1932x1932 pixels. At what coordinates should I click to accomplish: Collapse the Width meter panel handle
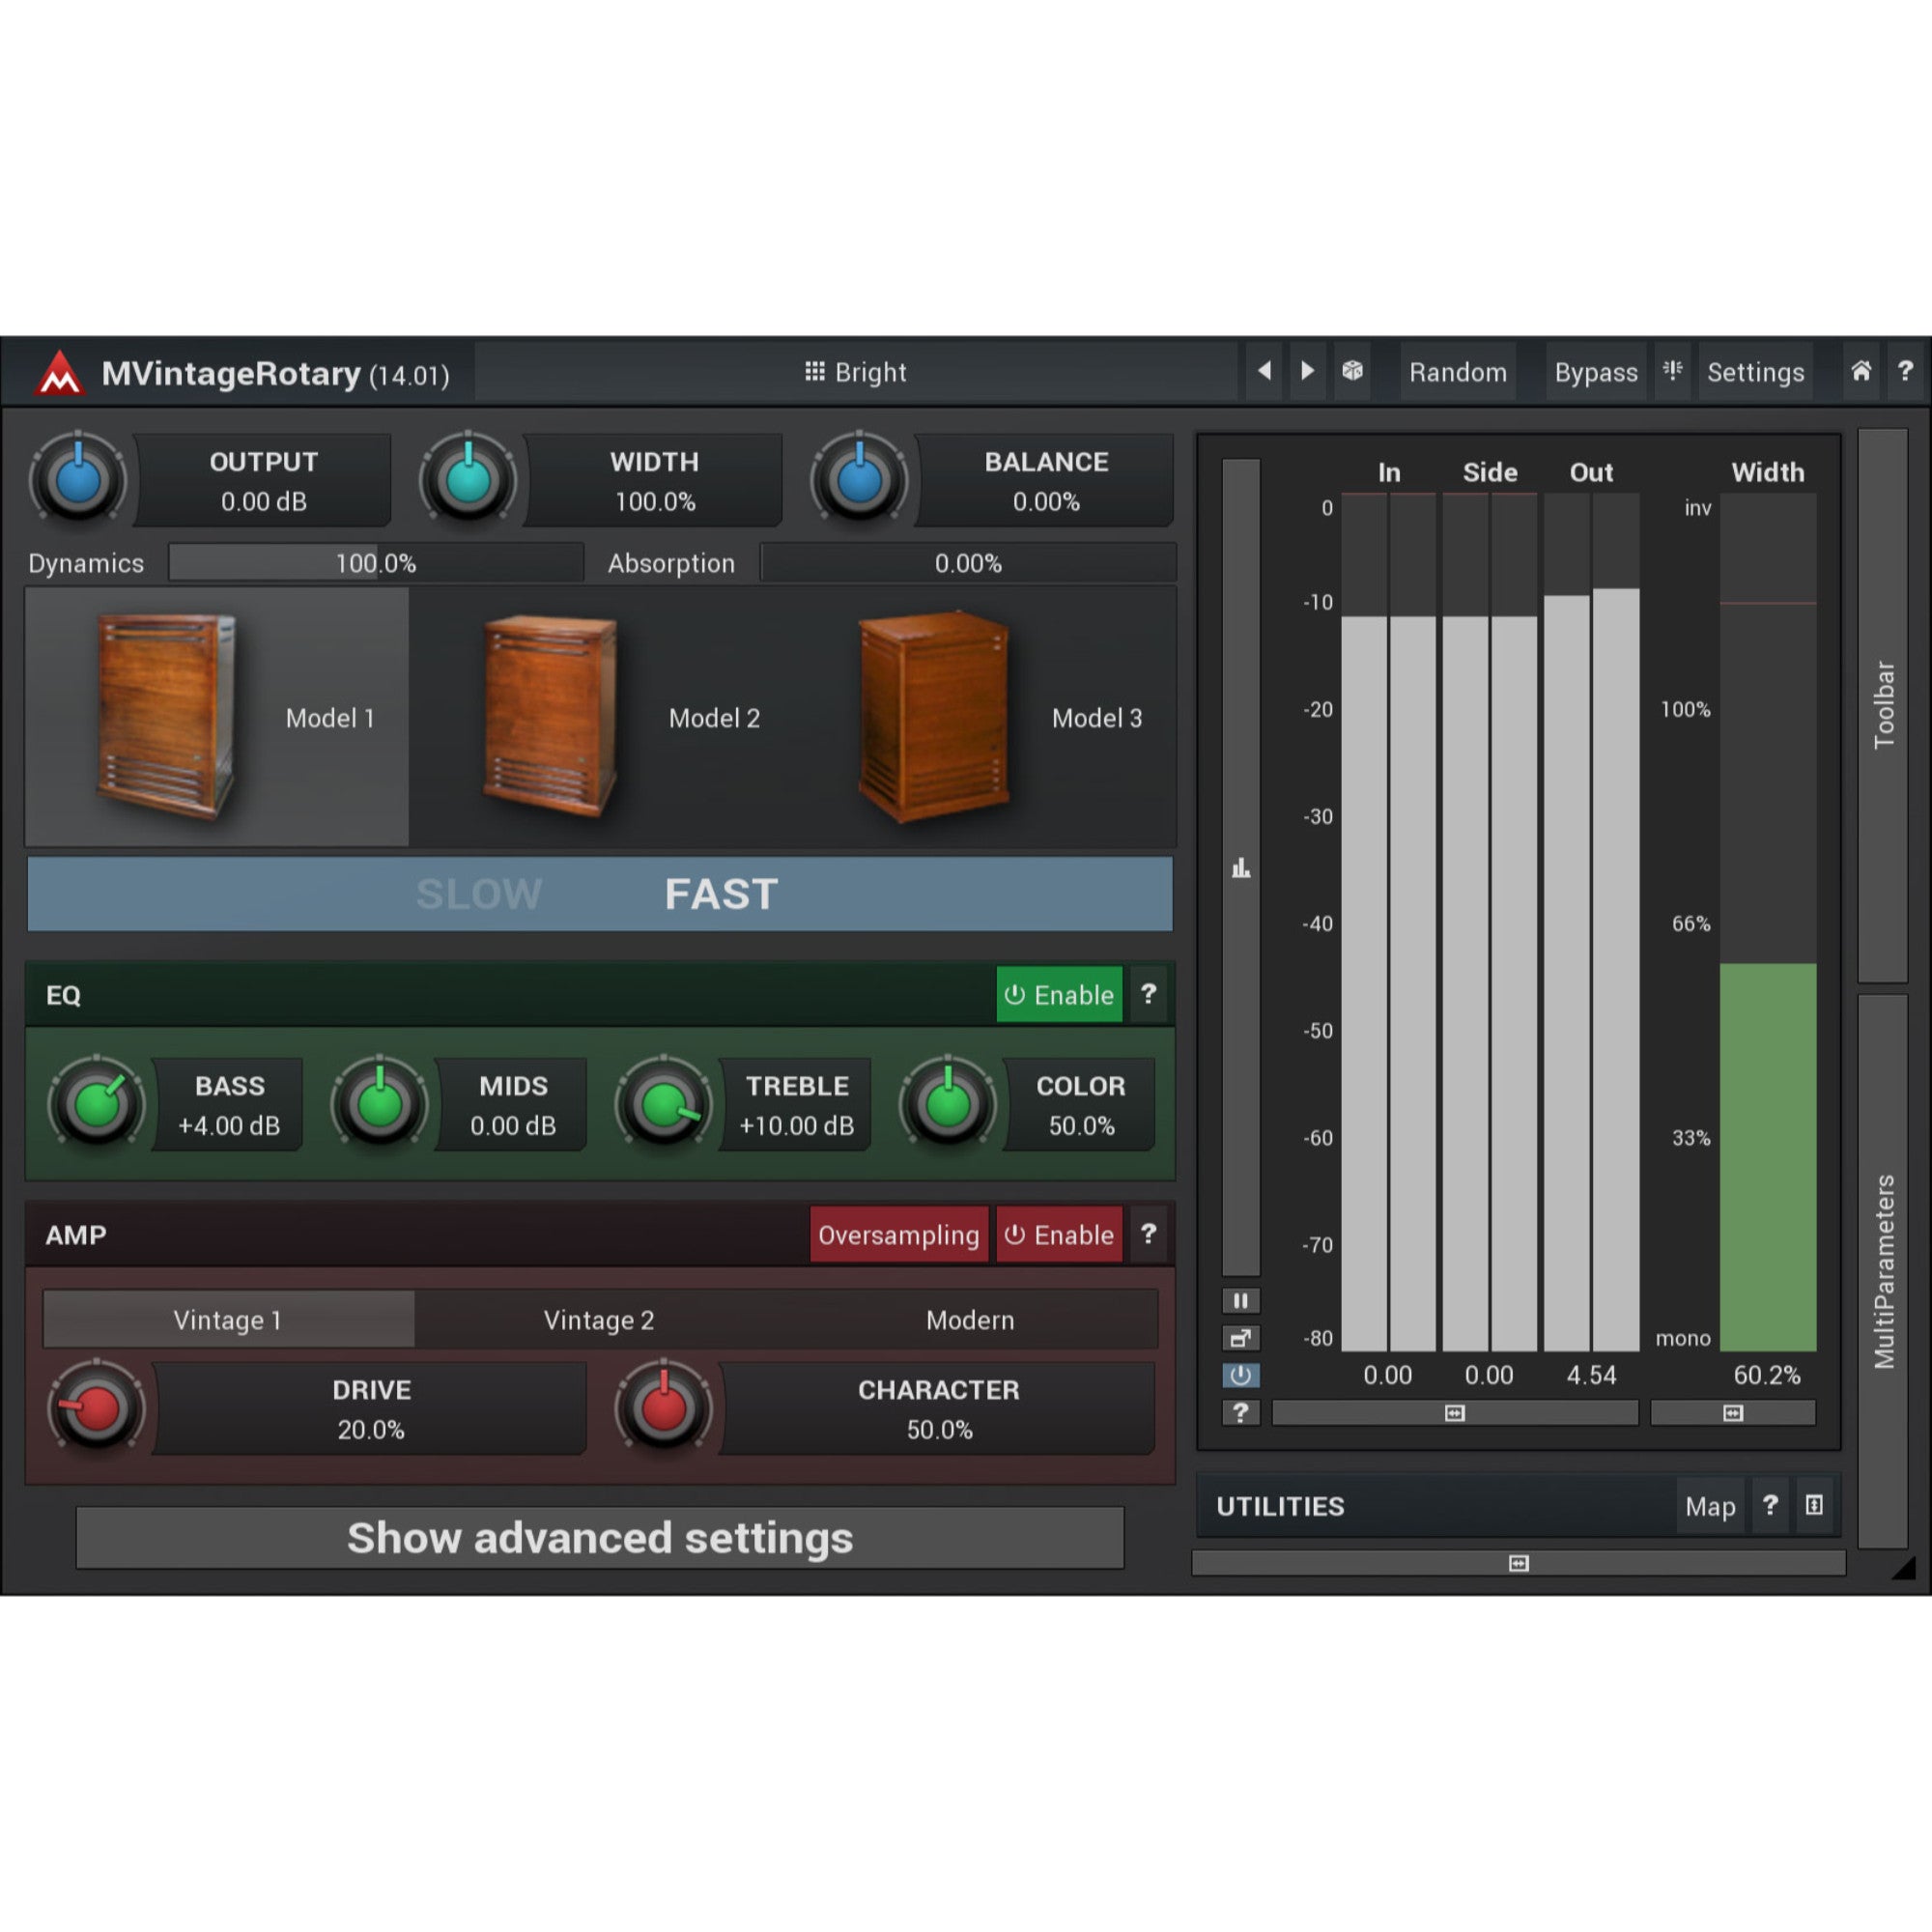pos(1733,1413)
